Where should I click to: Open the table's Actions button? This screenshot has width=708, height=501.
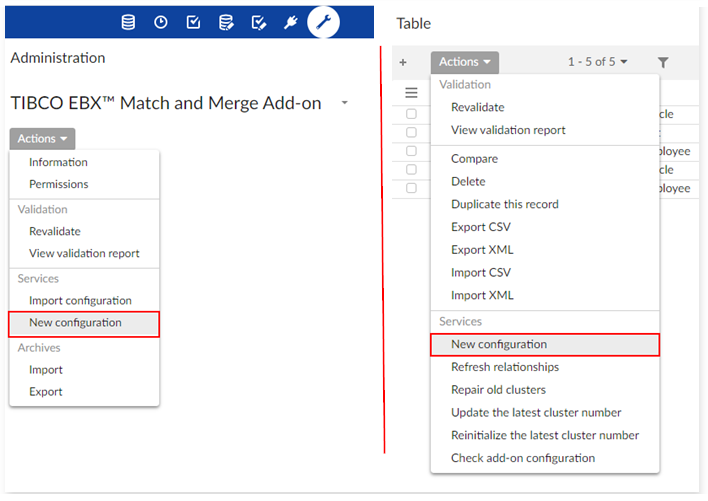coord(465,62)
